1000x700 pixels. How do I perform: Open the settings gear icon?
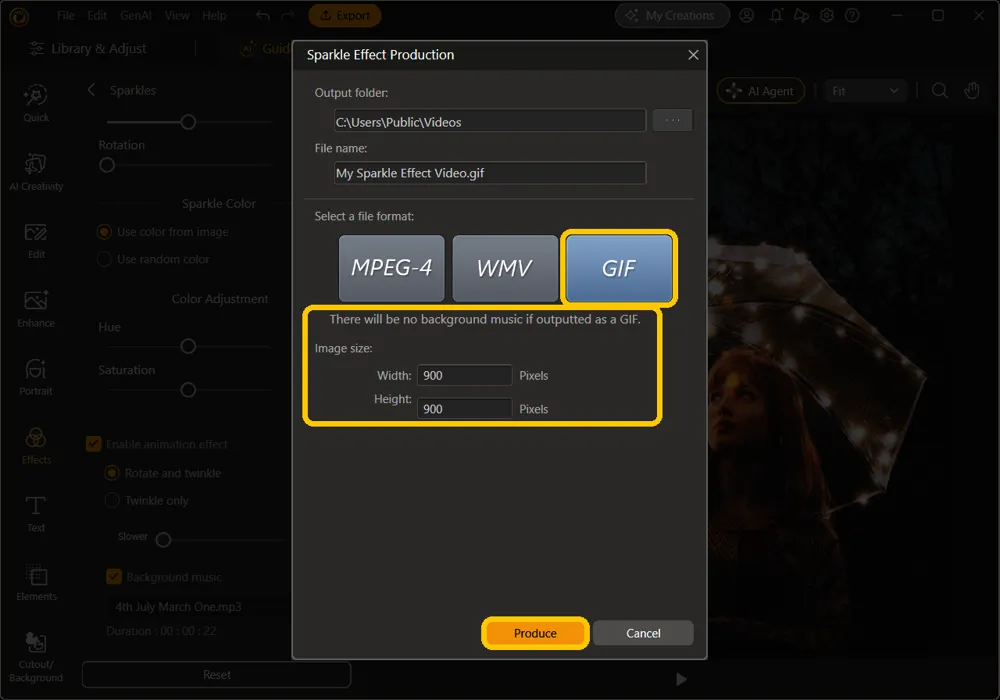[x=827, y=15]
